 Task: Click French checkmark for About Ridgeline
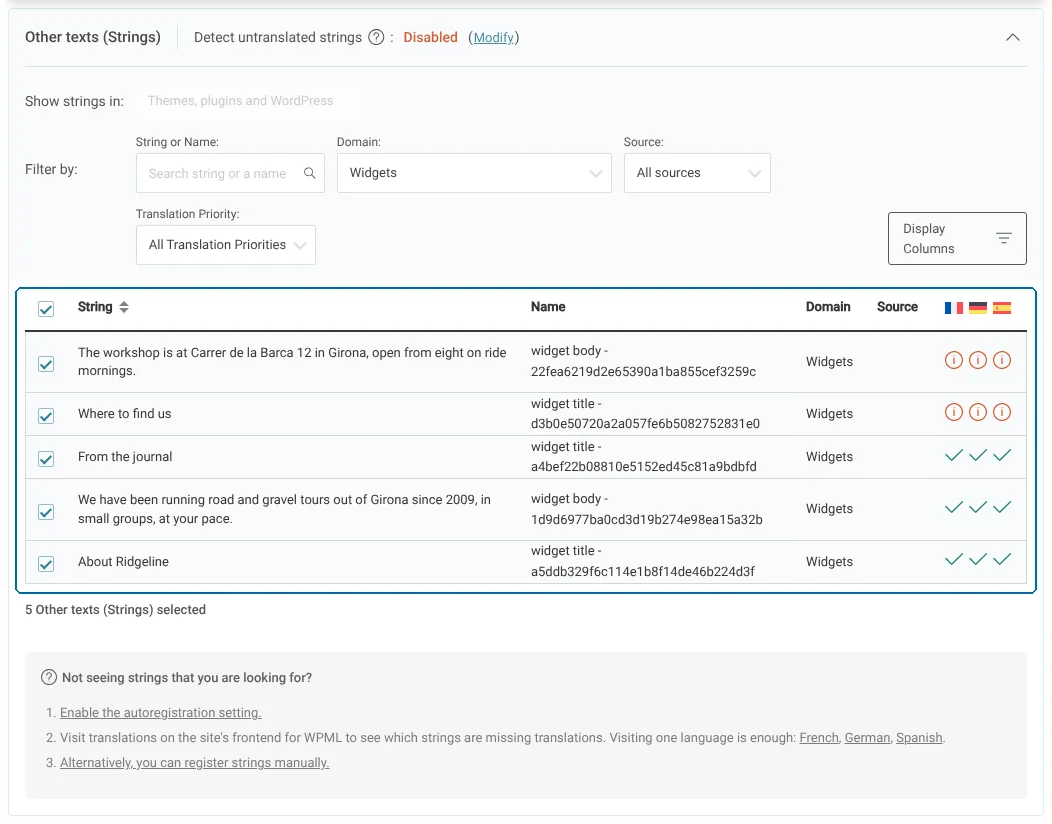coord(953,560)
